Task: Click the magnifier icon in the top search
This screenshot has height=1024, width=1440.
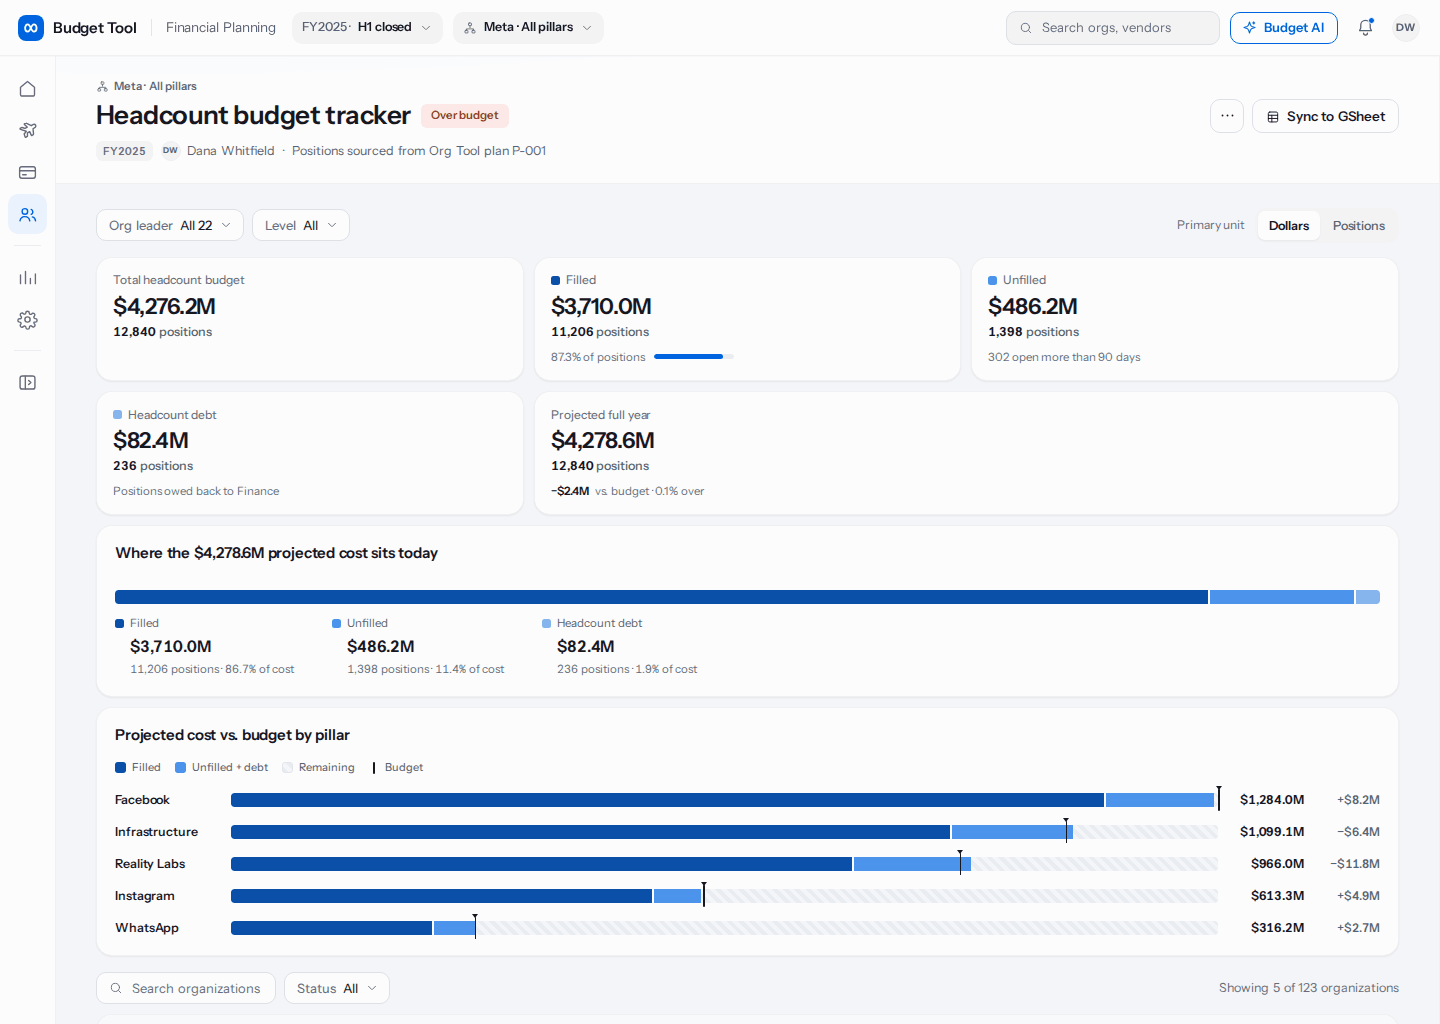Action: point(1025,28)
